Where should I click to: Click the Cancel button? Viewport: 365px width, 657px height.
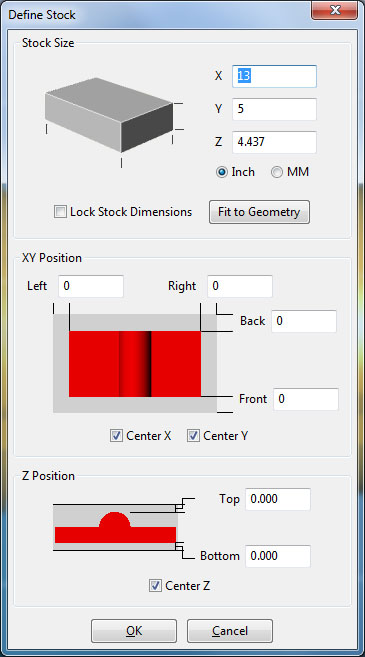pos(230,631)
